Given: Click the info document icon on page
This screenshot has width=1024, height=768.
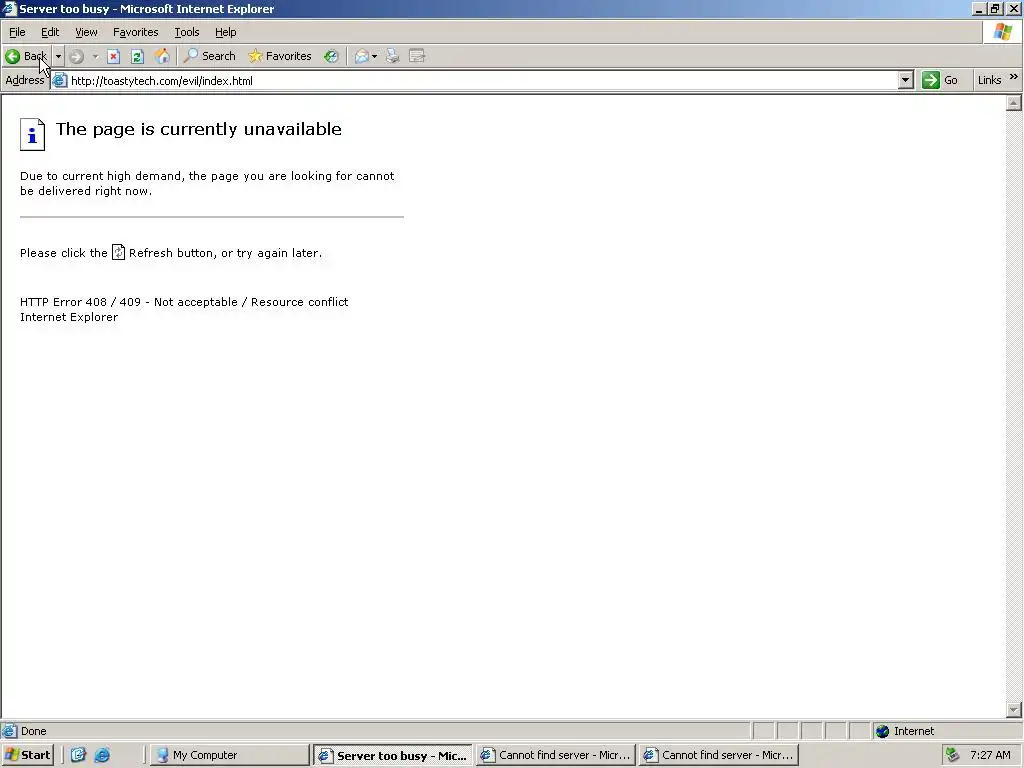Looking at the screenshot, I should (x=32, y=135).
